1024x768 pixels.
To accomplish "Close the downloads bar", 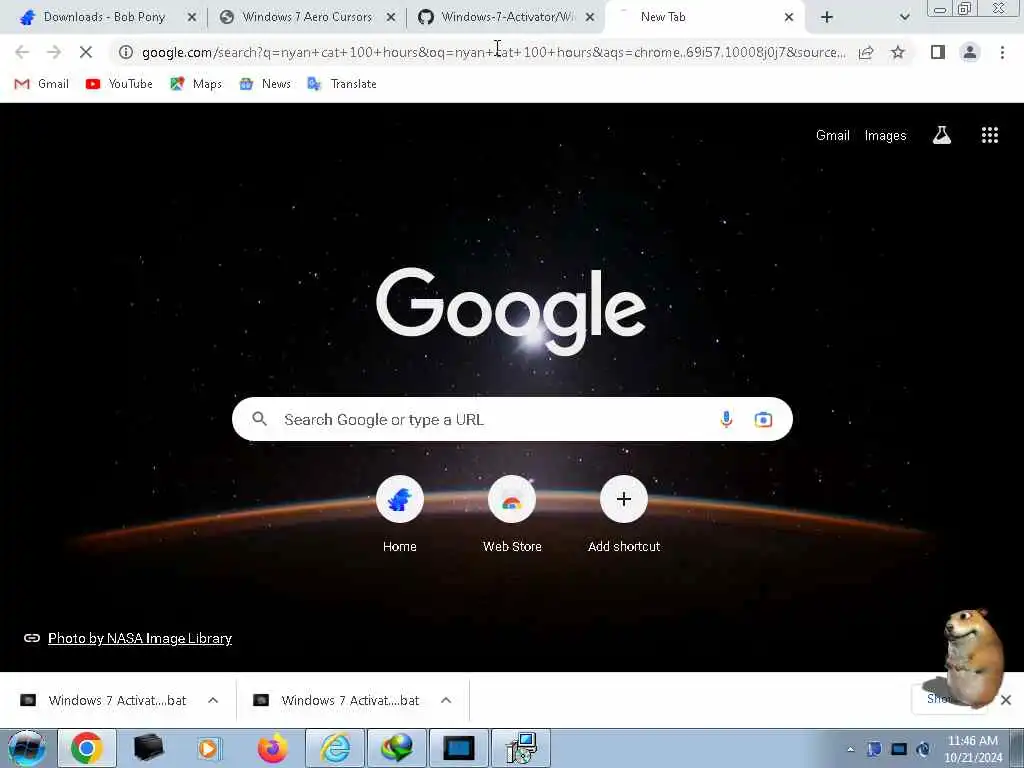I will 1006,700.
